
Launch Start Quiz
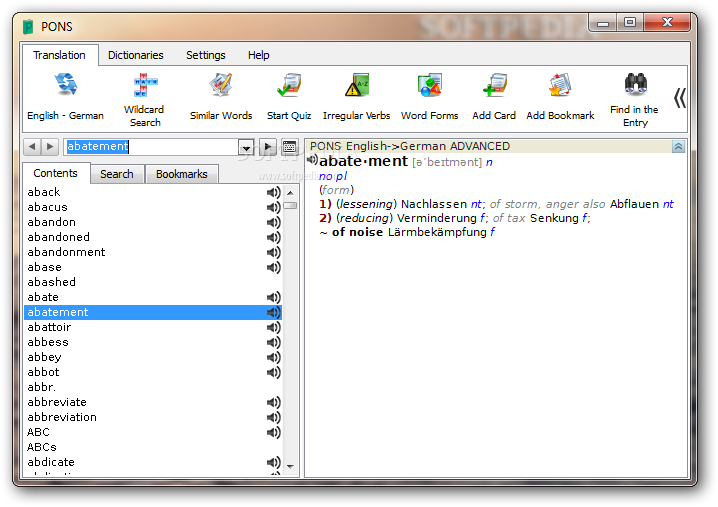coord(289,97)
